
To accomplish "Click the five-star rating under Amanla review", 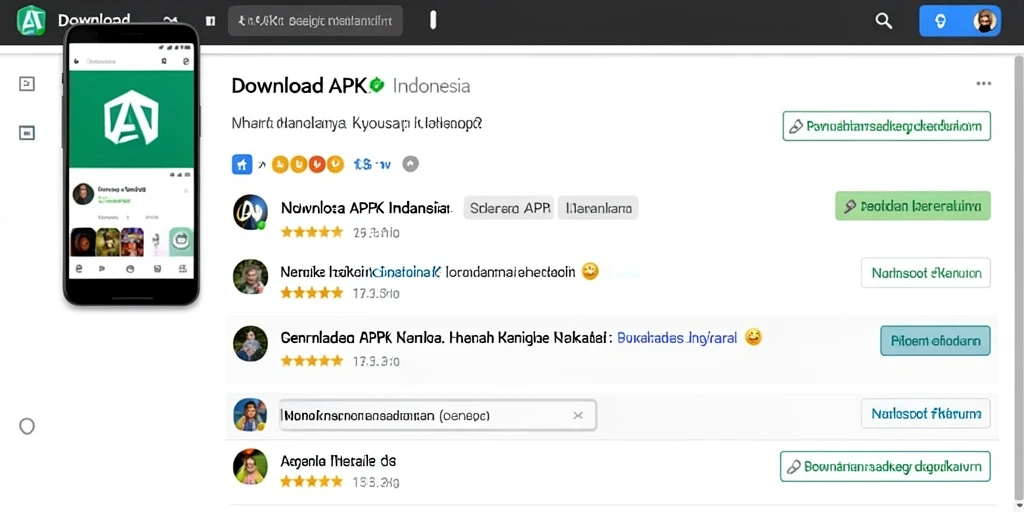I will (x=312, y=482).
